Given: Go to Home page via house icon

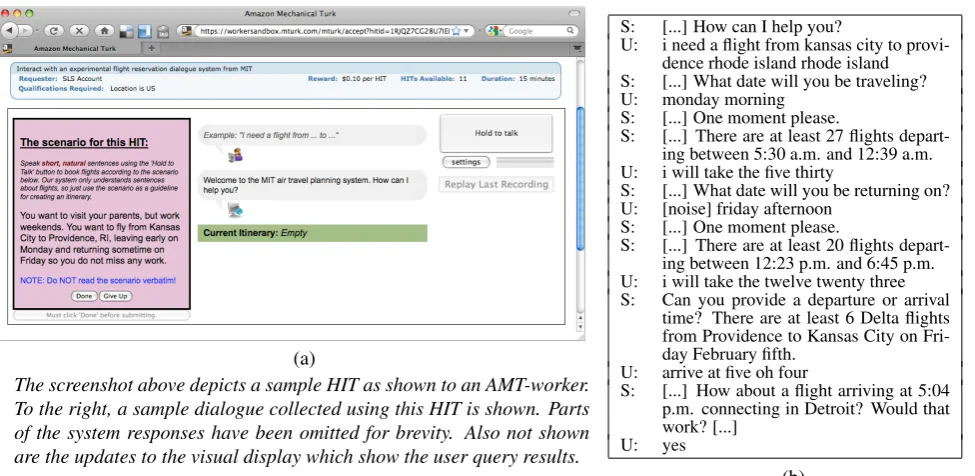Looking at the screenshot, I should (x=104, y=30).
